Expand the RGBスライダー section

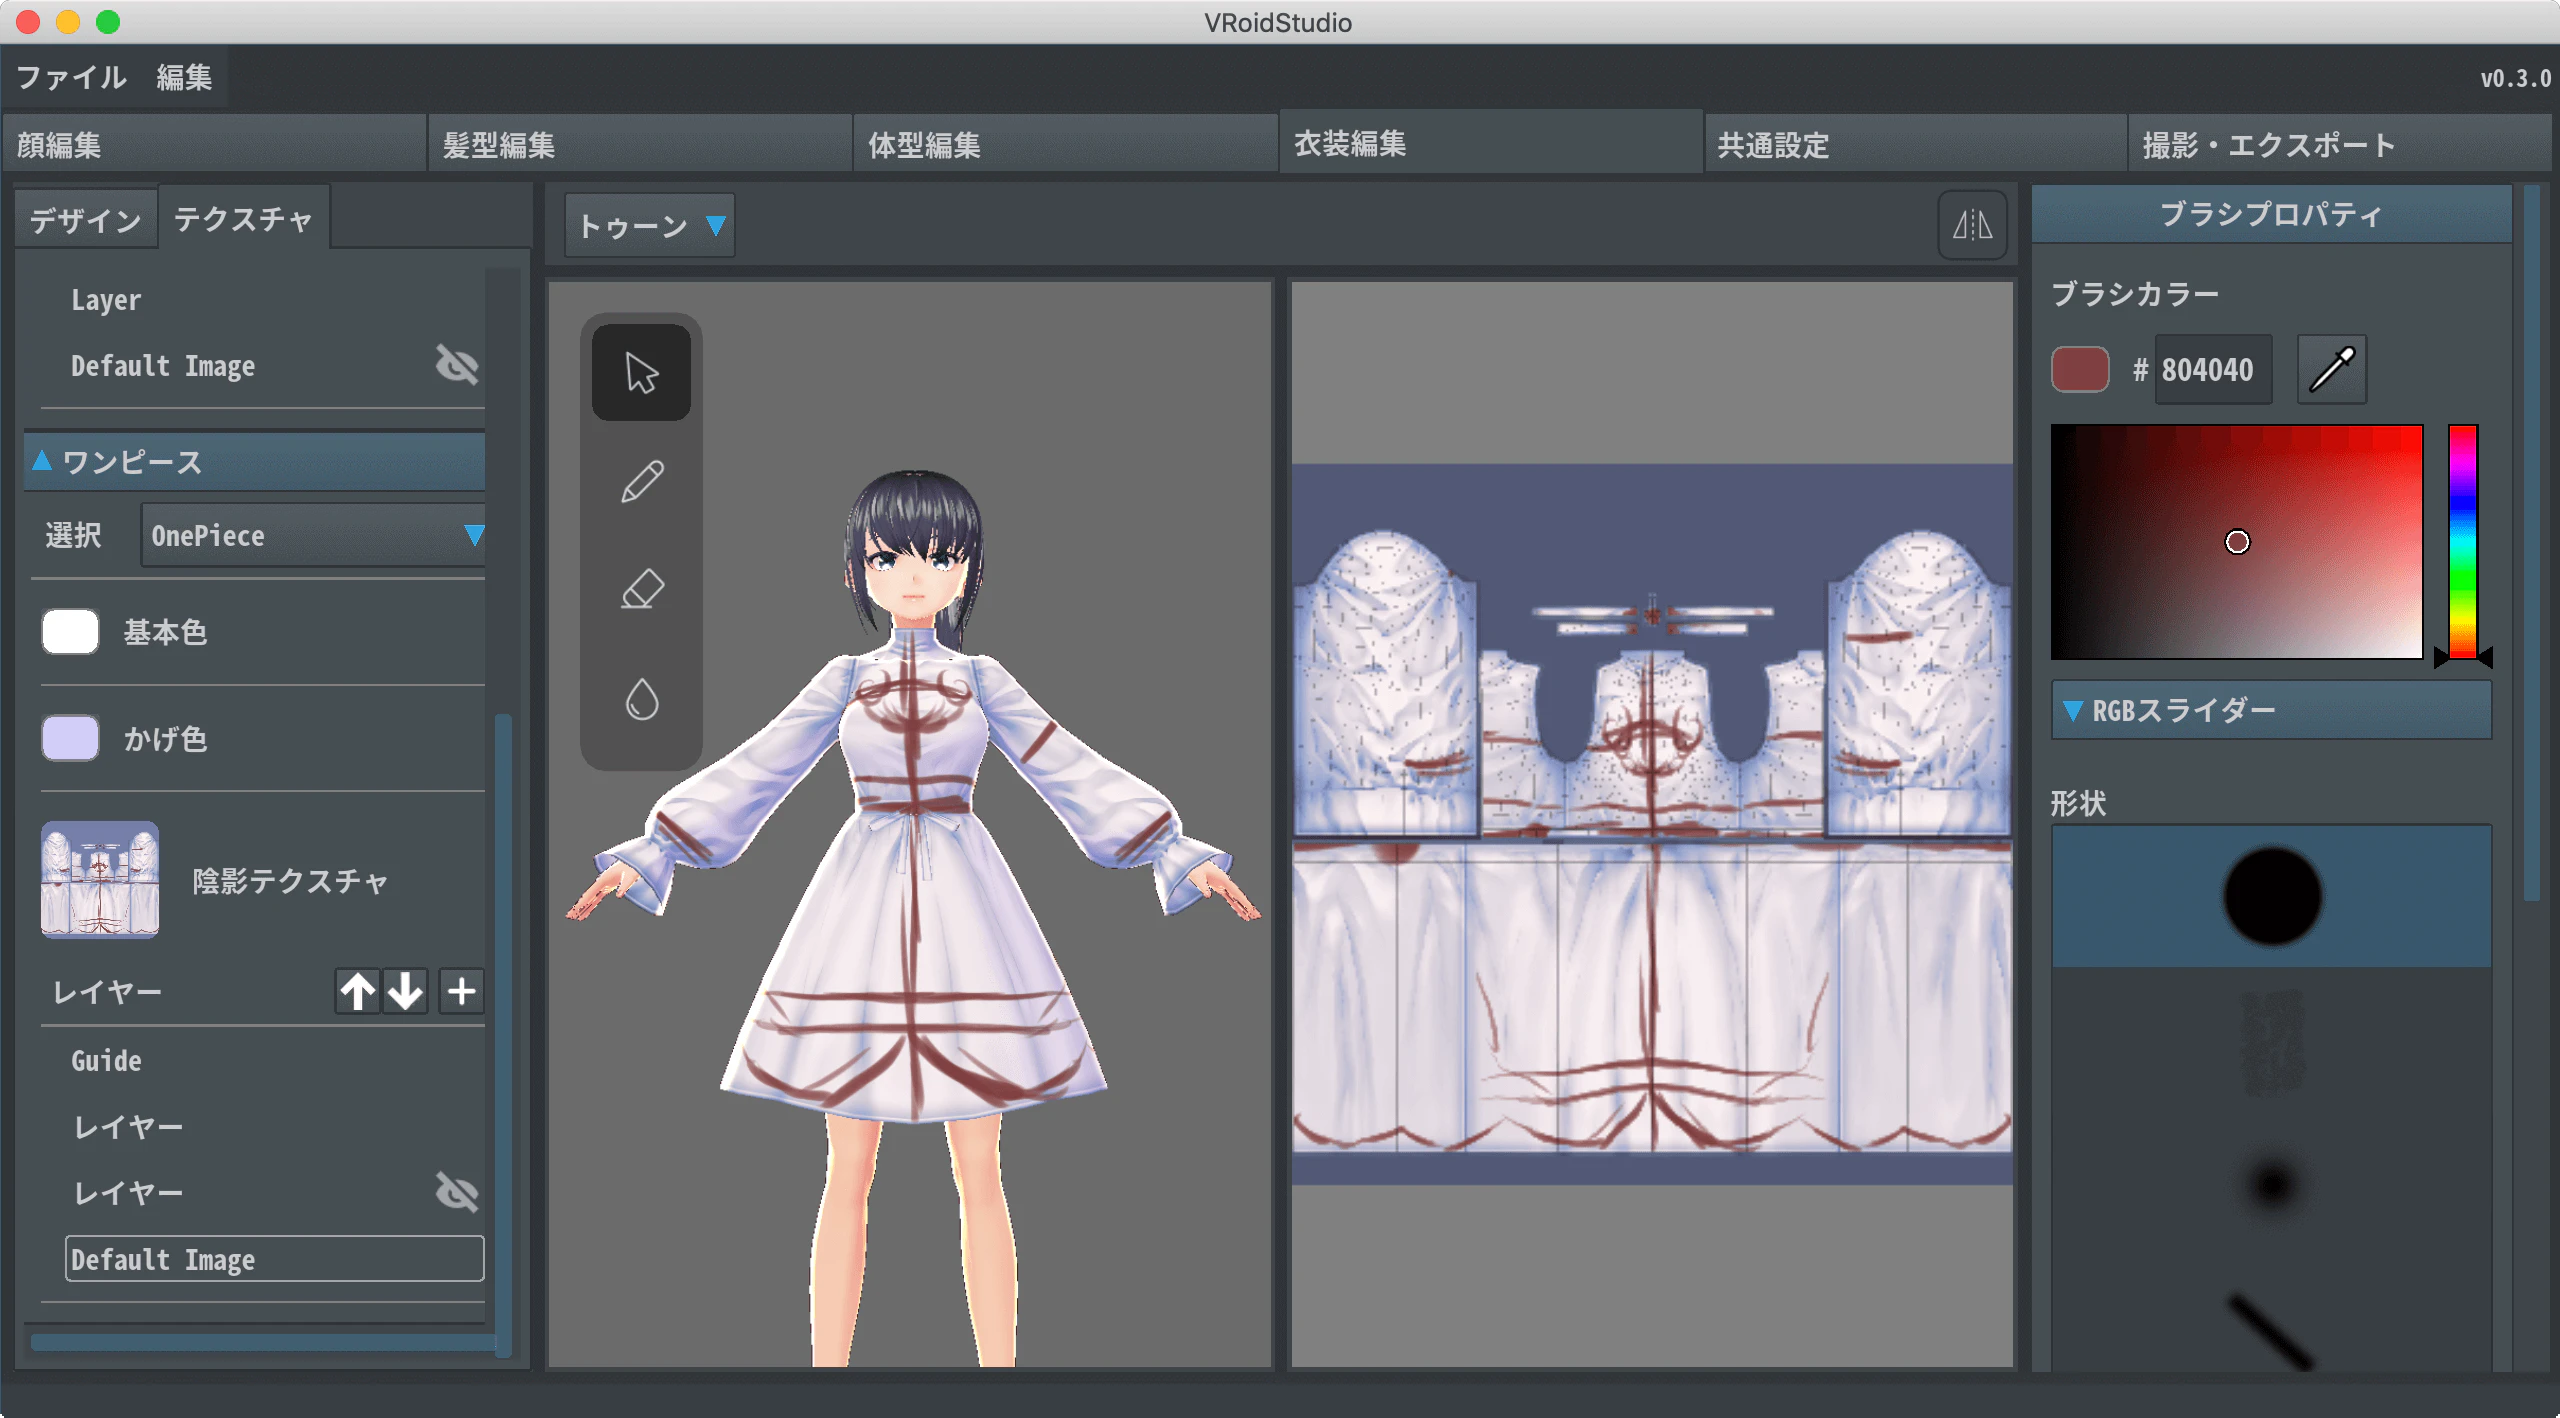[2271, 710]
